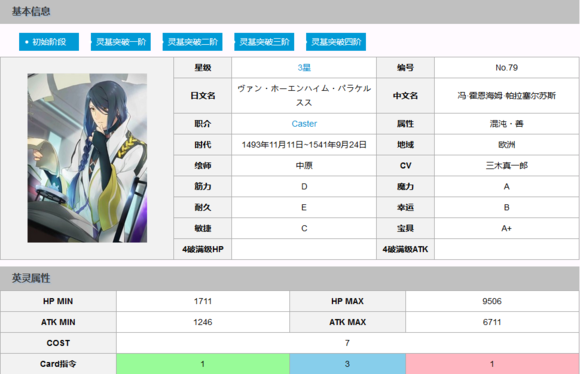
Task: Click the COST value 7 cell
Action: (x=347, y=343)
